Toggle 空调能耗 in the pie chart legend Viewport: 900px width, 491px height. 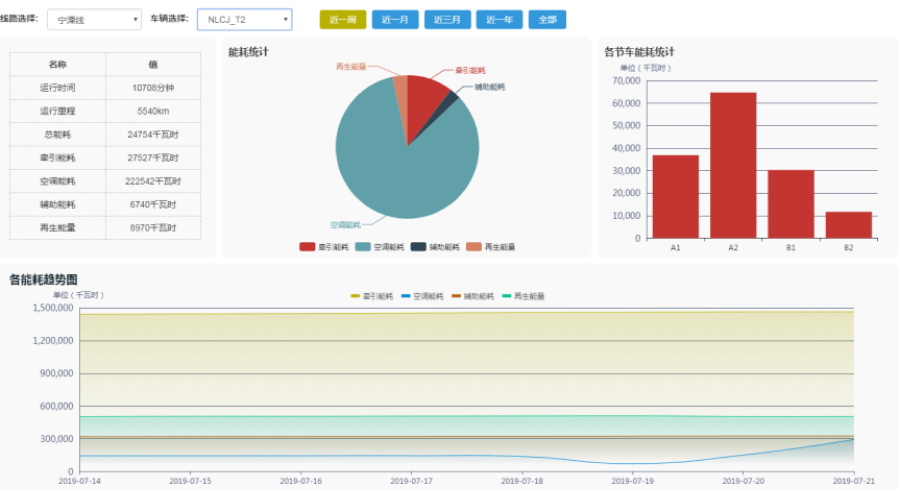click(x=379, y=247)
